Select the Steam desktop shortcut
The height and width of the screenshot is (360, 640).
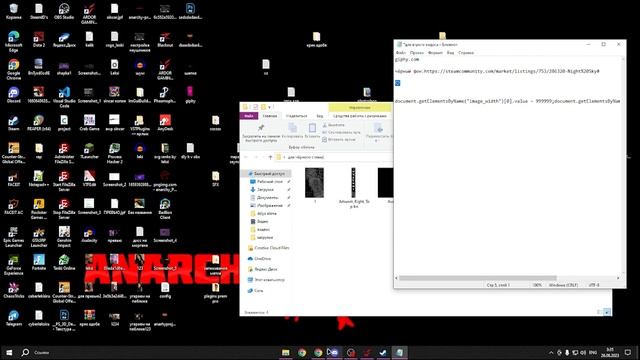coord(13,122)
